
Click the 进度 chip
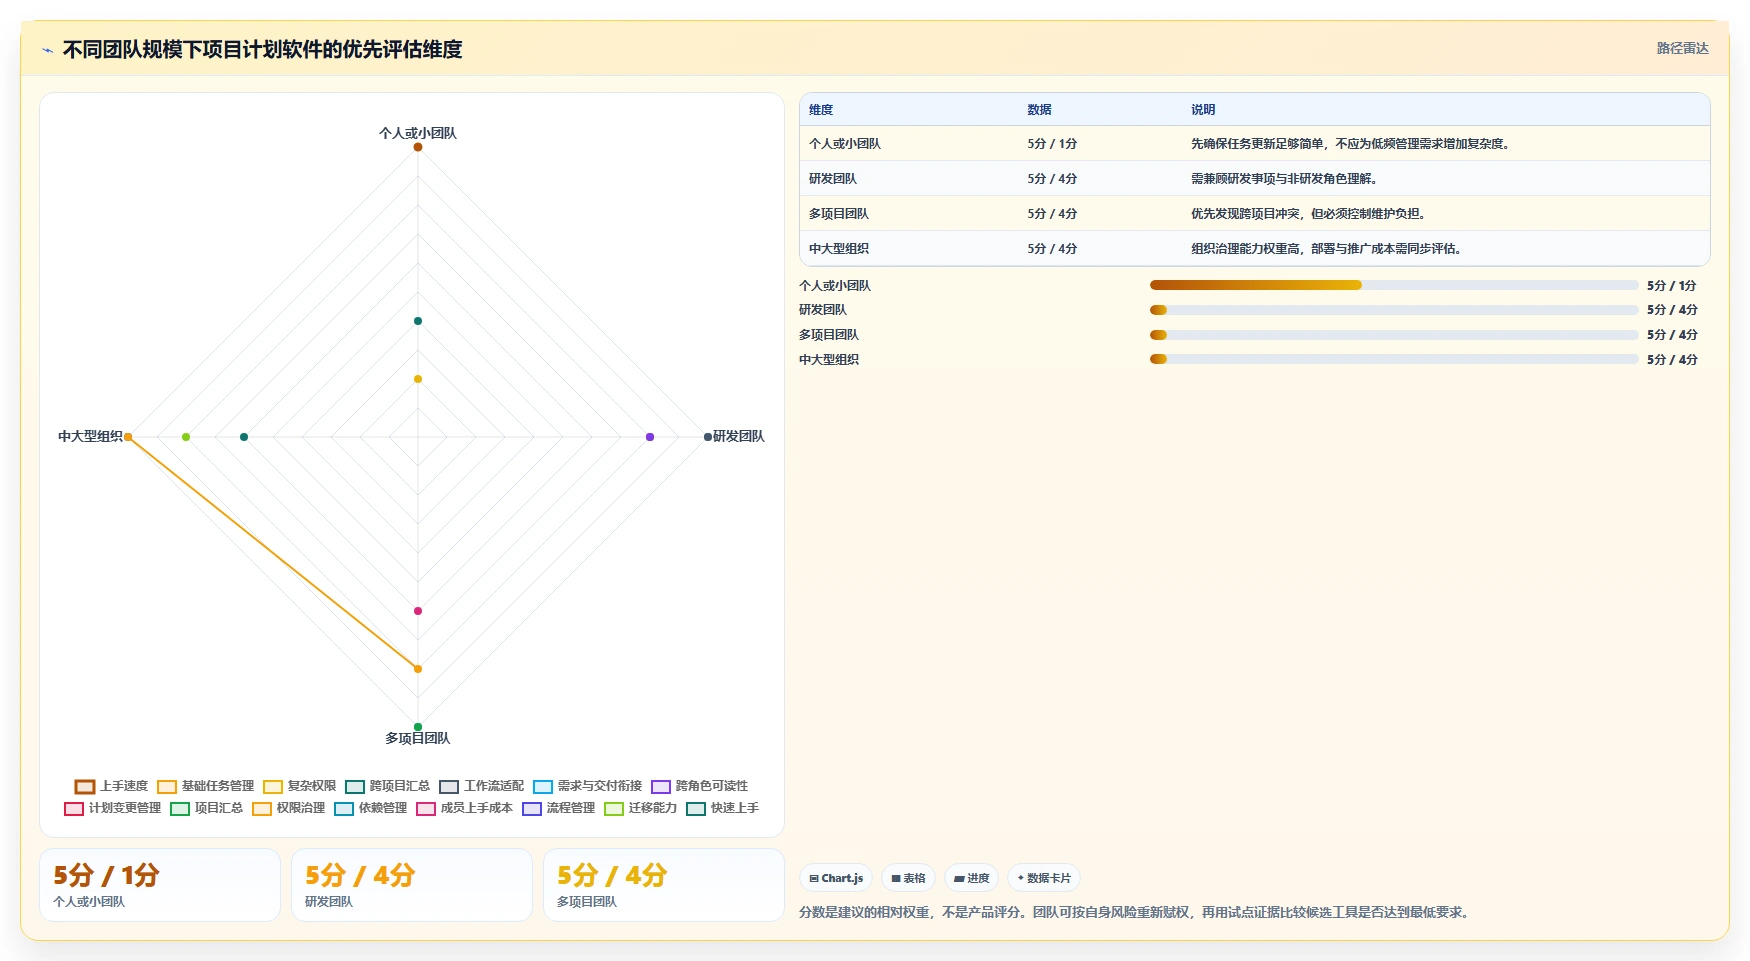(x=971, y=878)
